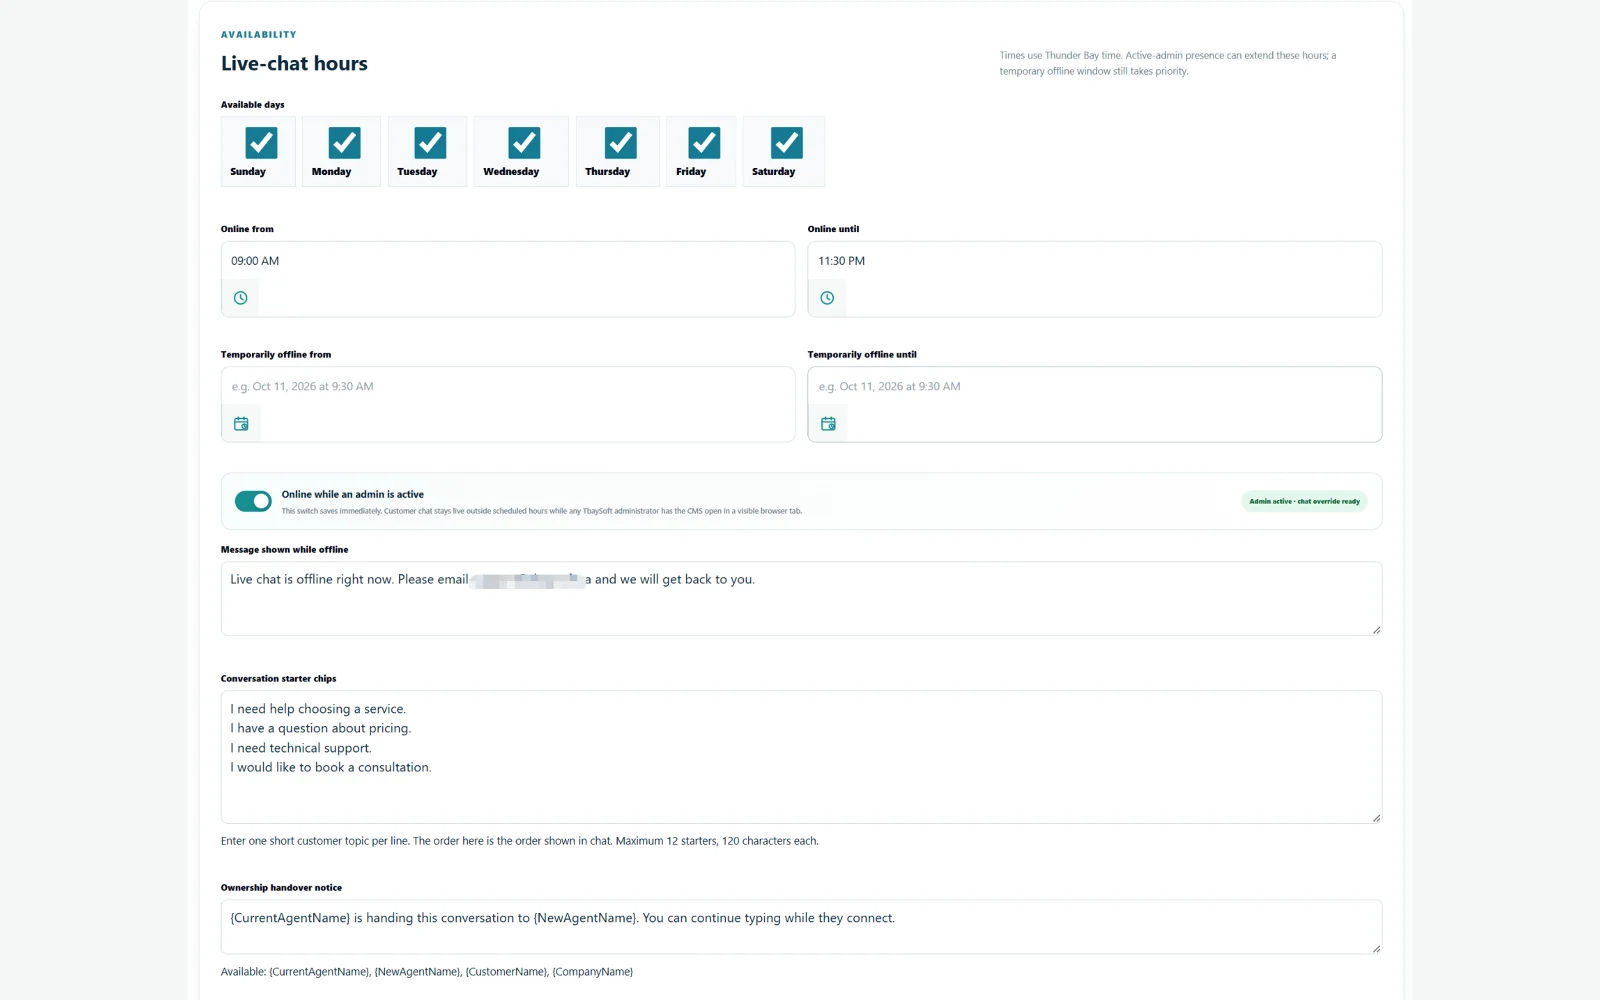
Task: Grab the handover notice resize handle
Action: [x=1377, y=949]
